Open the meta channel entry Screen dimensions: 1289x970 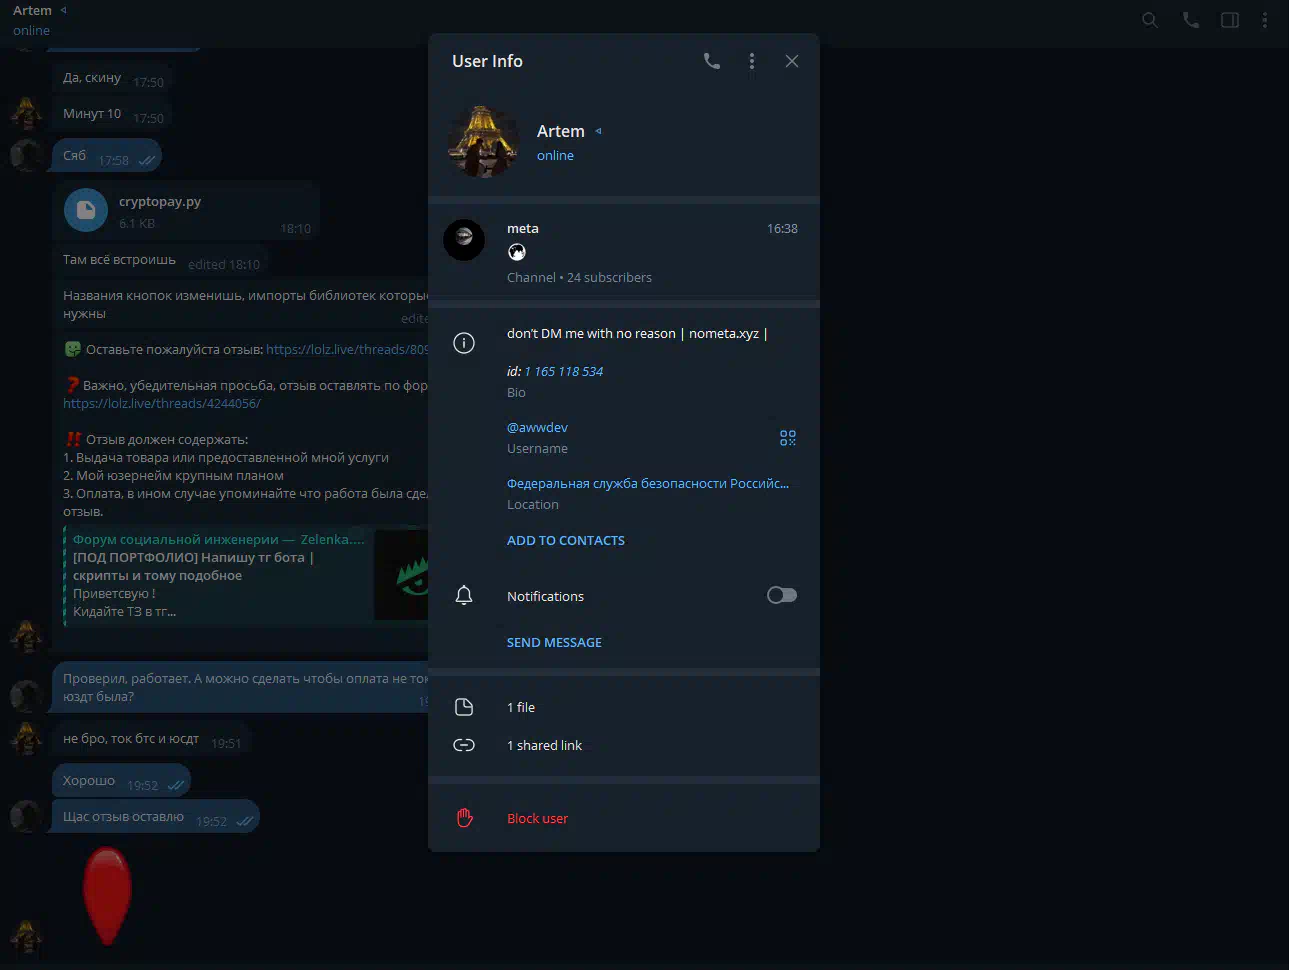click(x=624, y=251)
